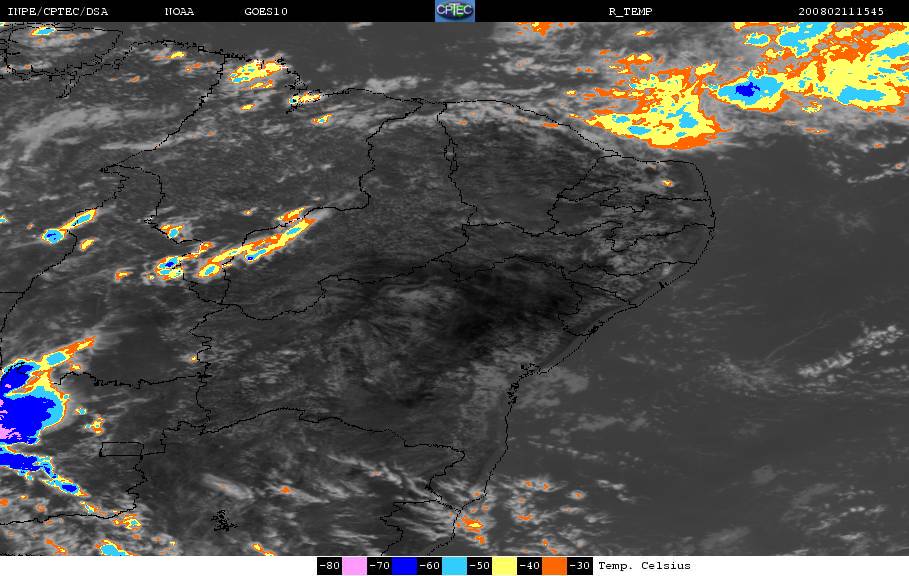This screenshot has height=576, width=909.
Task: Click the CPTEC logo in the header
Action: [x=454, y=11]
